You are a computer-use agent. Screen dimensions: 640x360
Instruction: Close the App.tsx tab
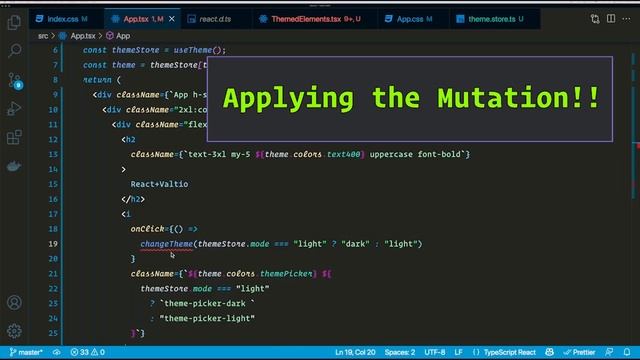[x=172, y=19]
